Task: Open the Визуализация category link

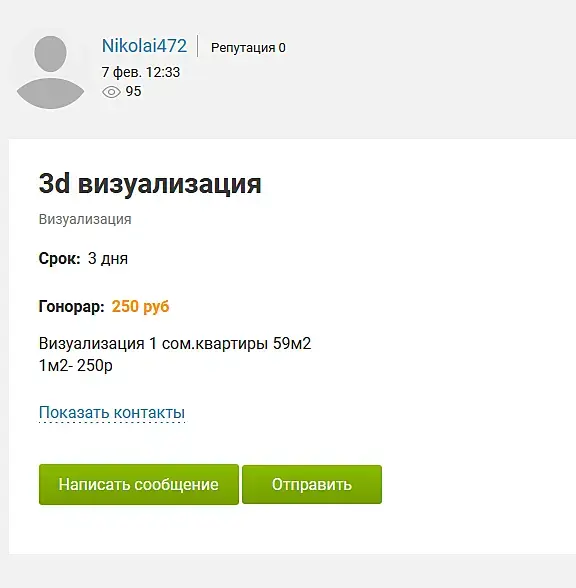Action: [85, 219]
